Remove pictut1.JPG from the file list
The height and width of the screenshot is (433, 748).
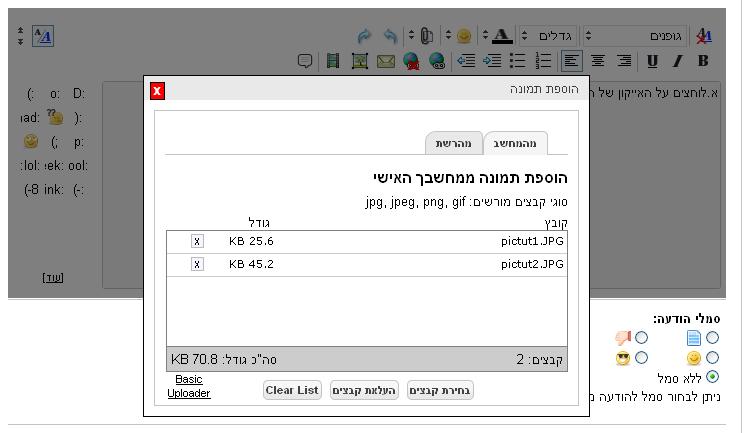click(197, 241)
